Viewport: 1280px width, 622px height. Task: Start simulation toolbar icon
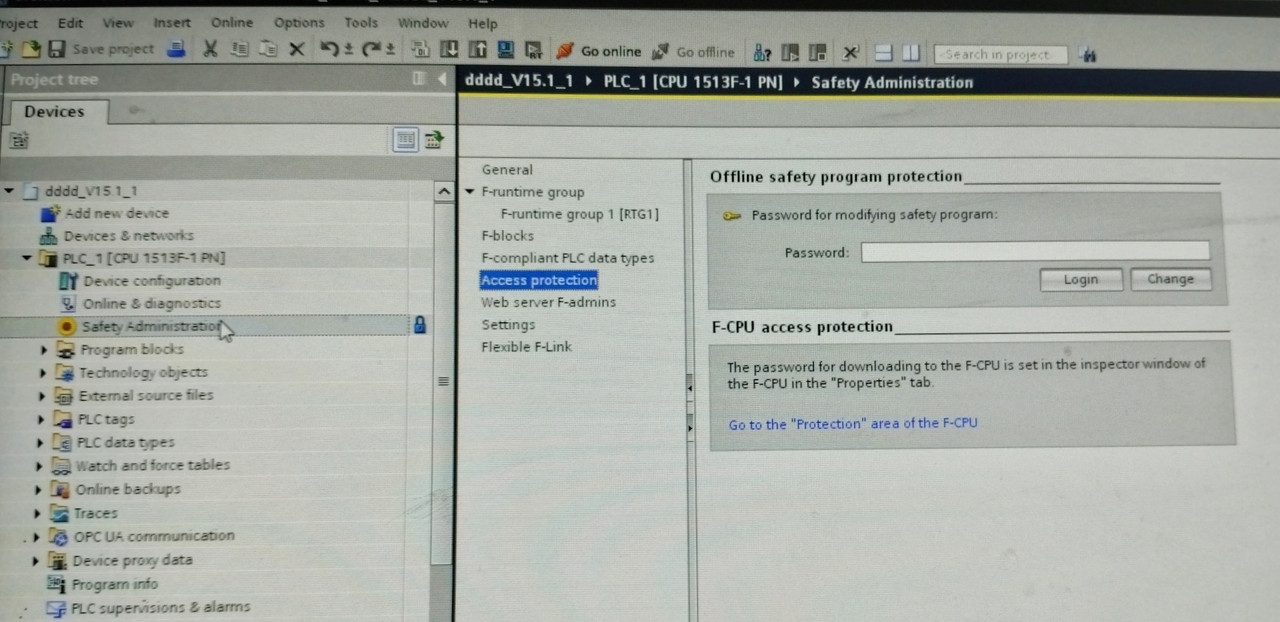coord(506,50)
